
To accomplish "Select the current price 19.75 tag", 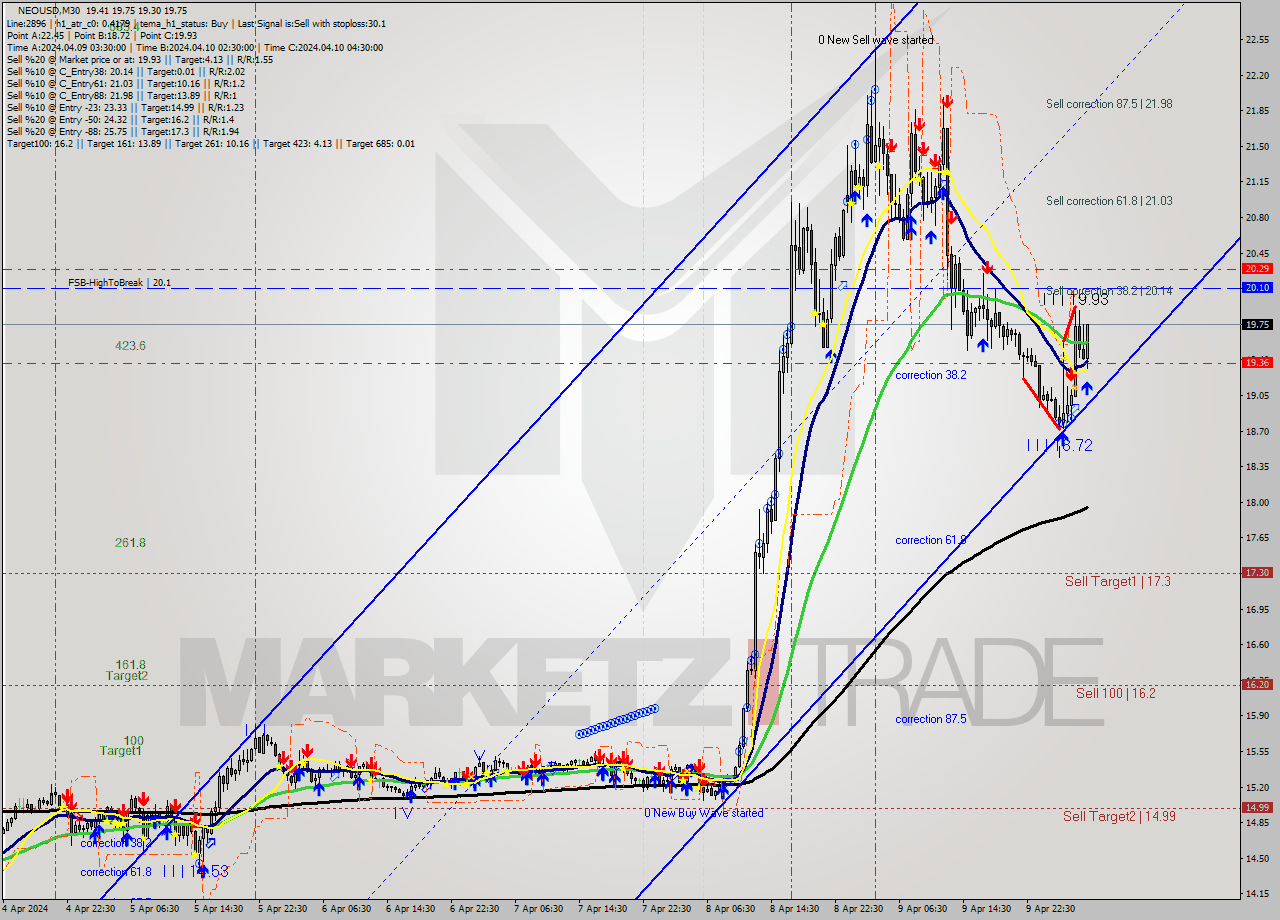I will pyautogui.click(x=1257, y=324).
